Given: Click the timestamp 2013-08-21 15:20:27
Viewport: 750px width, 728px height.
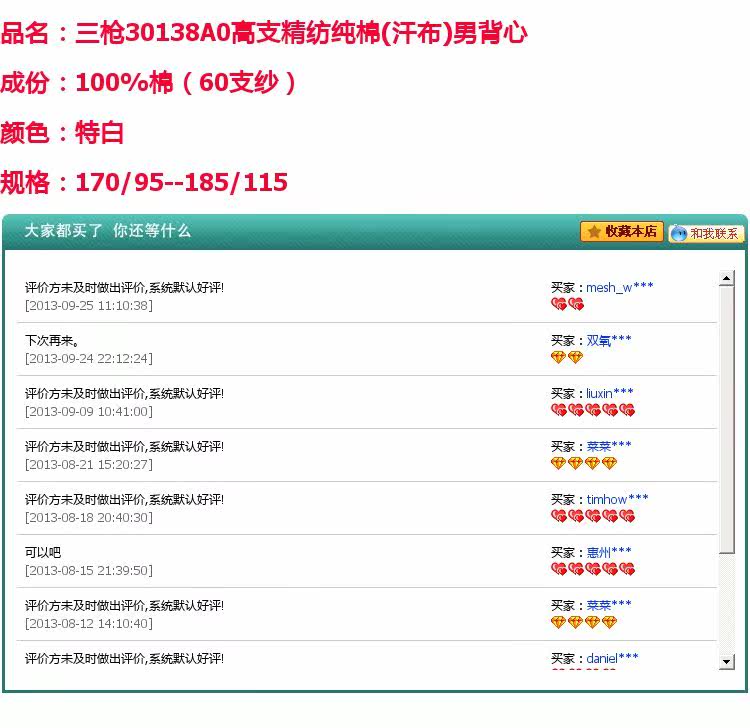Looking at the screenshot, I should pyautogui.click(x=89, y=465).
